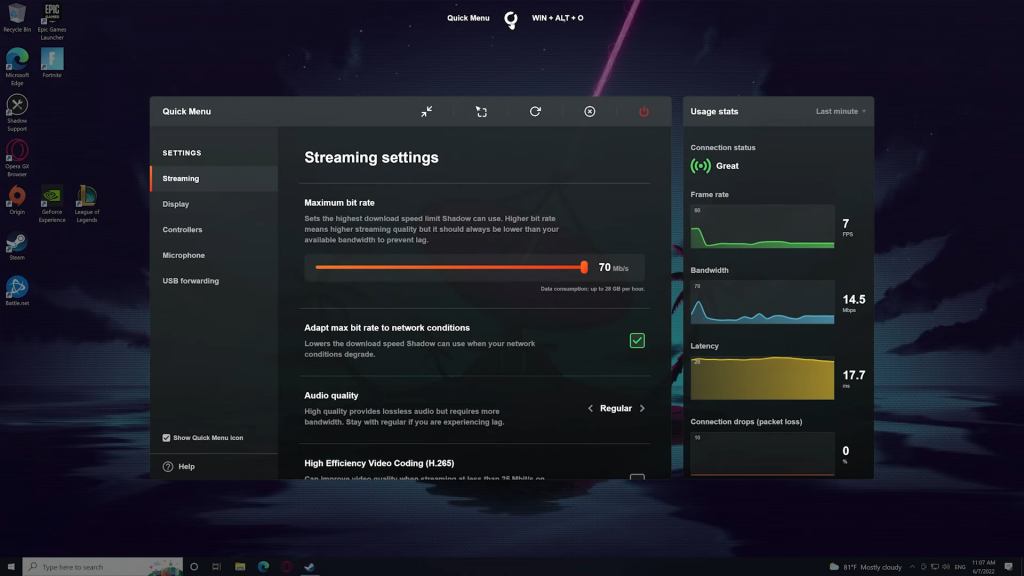
Task: Click the Frame rate graph
Action: point(762,227)
